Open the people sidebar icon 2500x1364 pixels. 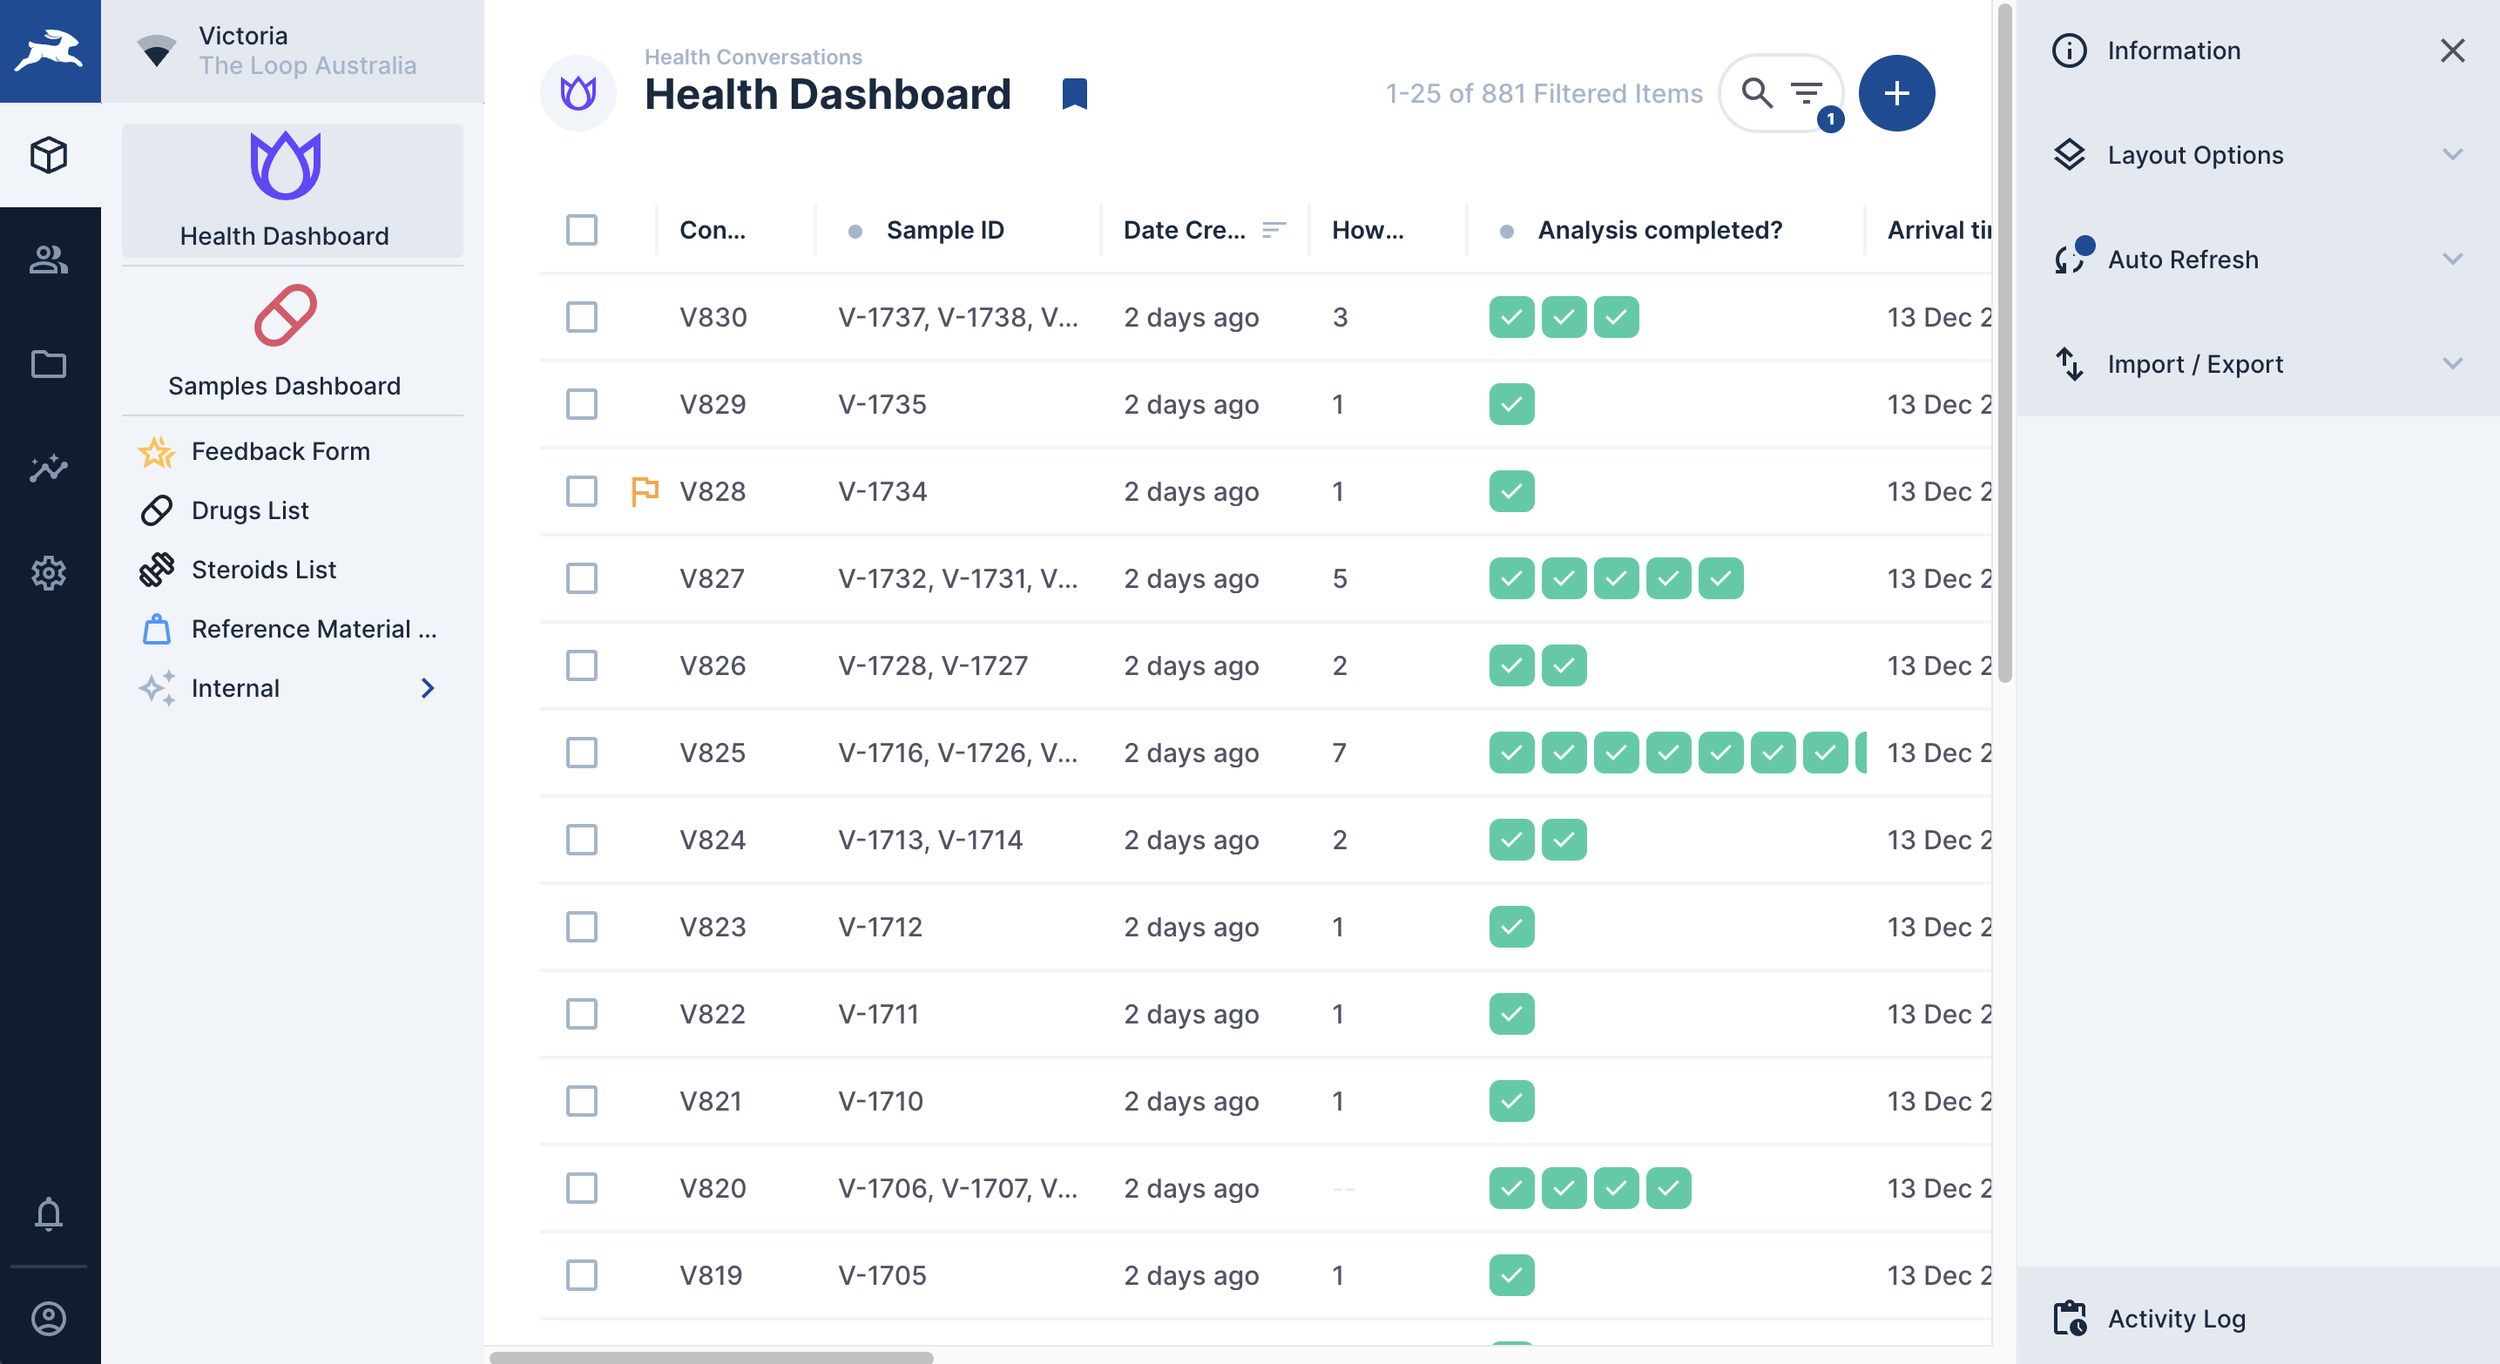click(x=49, y=259)
